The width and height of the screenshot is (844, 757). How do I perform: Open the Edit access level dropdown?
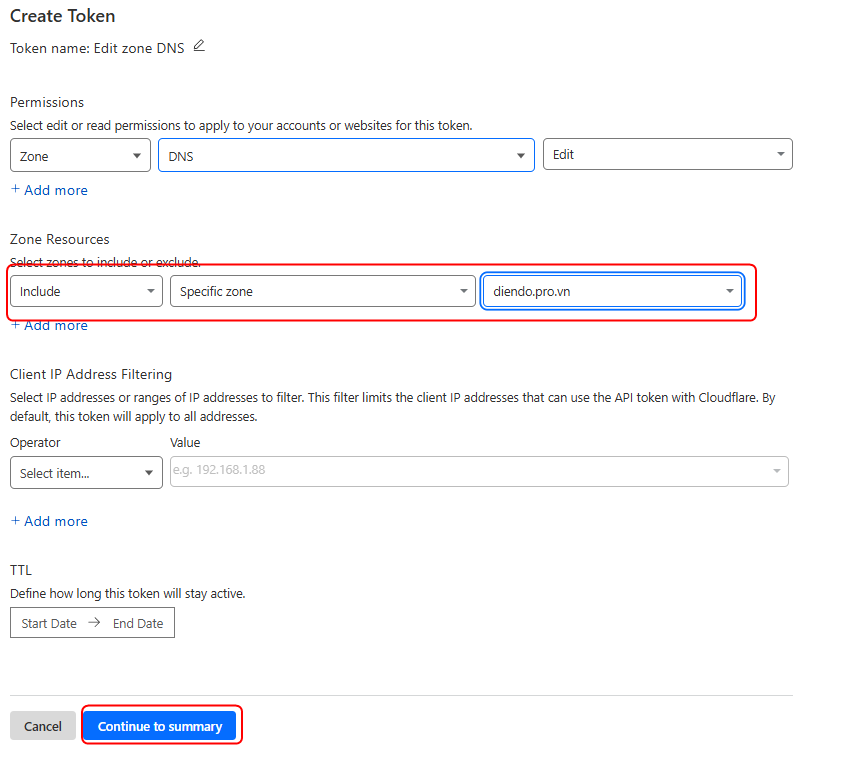(667, 154)
